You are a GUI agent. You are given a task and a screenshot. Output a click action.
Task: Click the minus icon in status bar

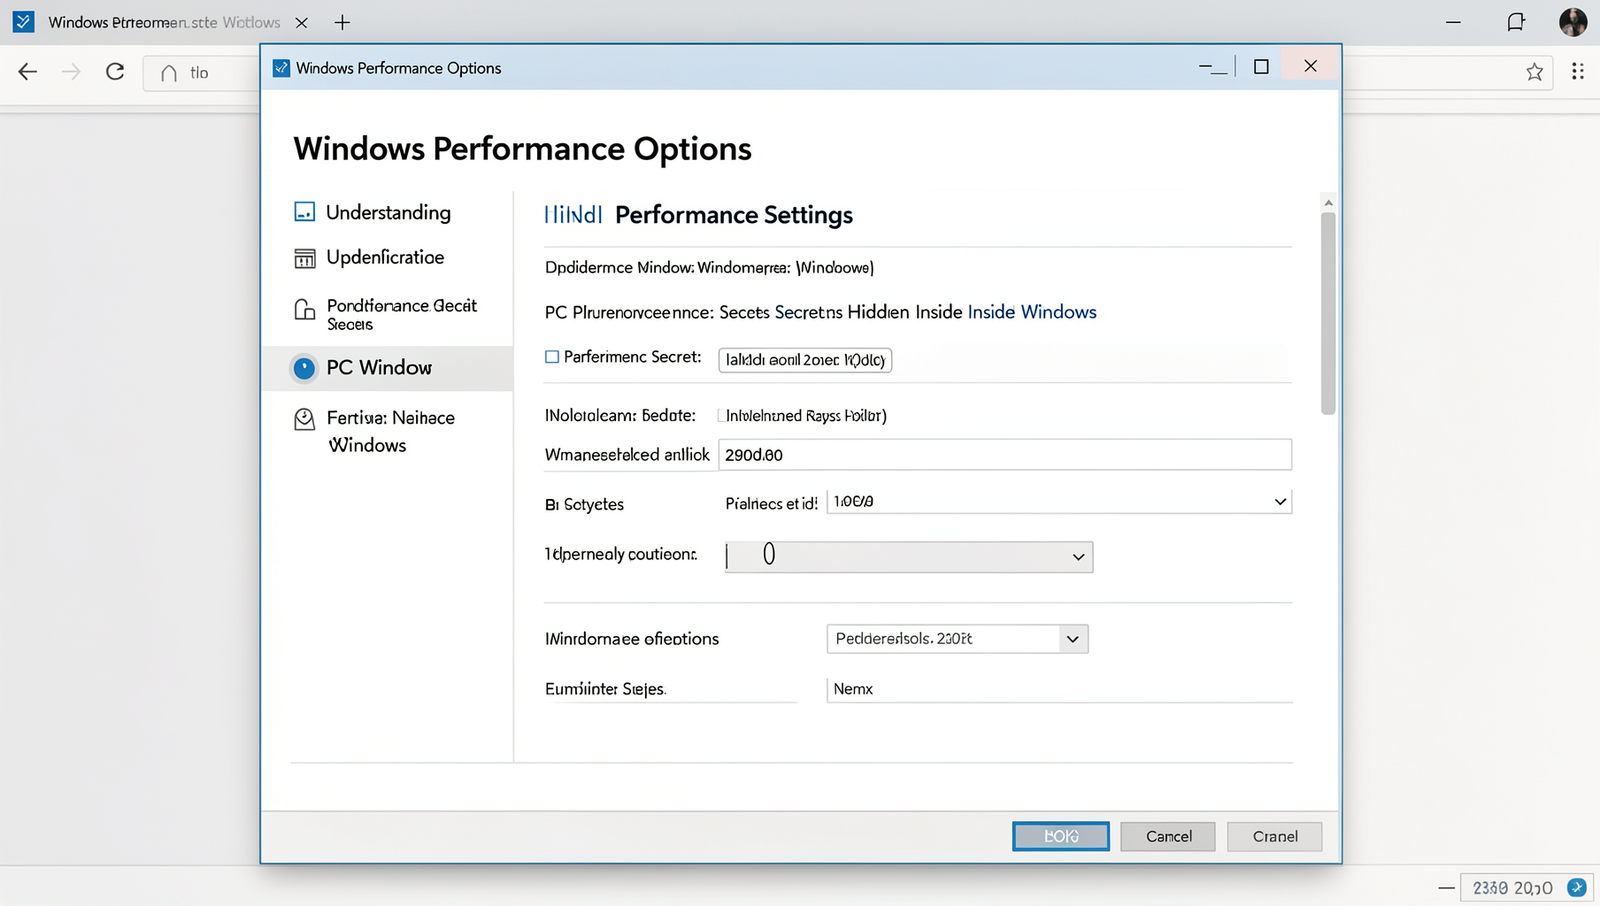(1446, 888)
